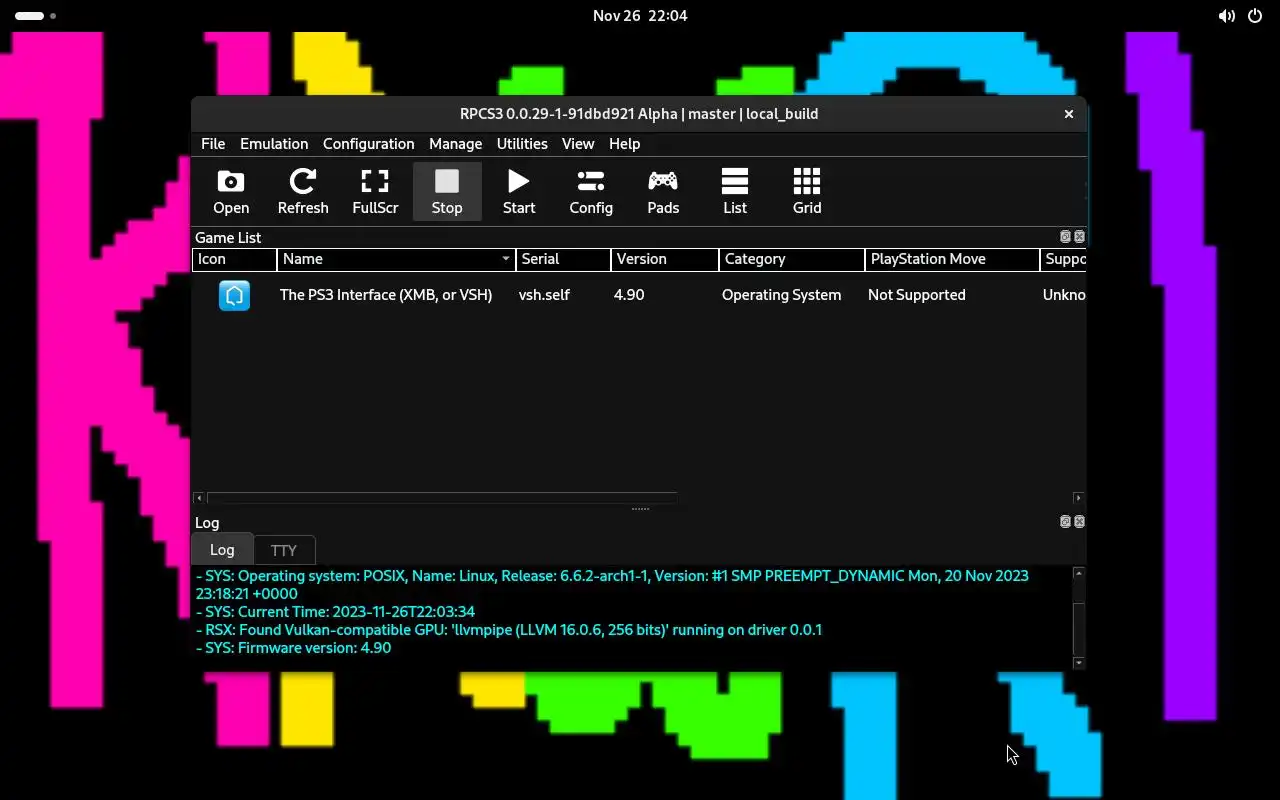Click the game list left scroll arrow
The image size is (1280, 800).
tap(199, 498)
